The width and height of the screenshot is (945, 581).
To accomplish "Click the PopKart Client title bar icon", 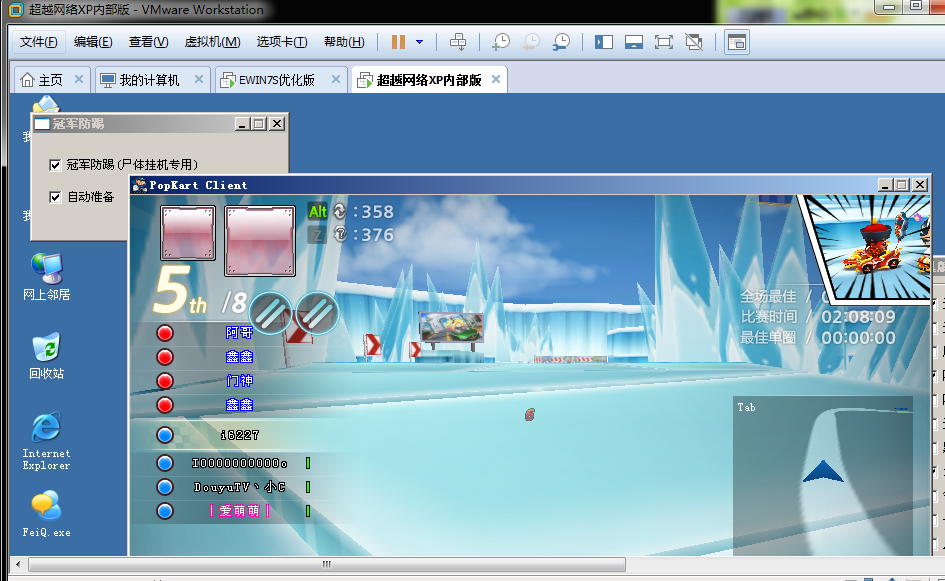I will pyautogui.click(x=140, y=185).
